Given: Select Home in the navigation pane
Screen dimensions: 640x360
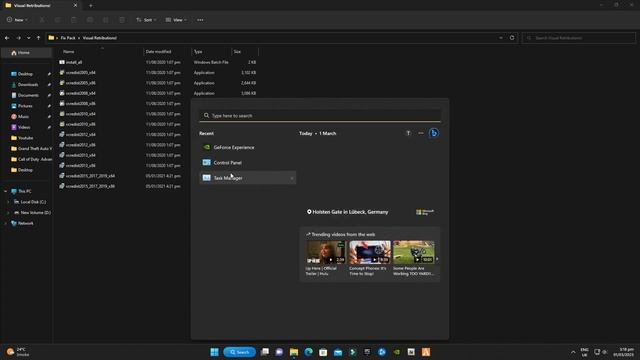Looking at the screenshot, I should [x=26, y=53].
